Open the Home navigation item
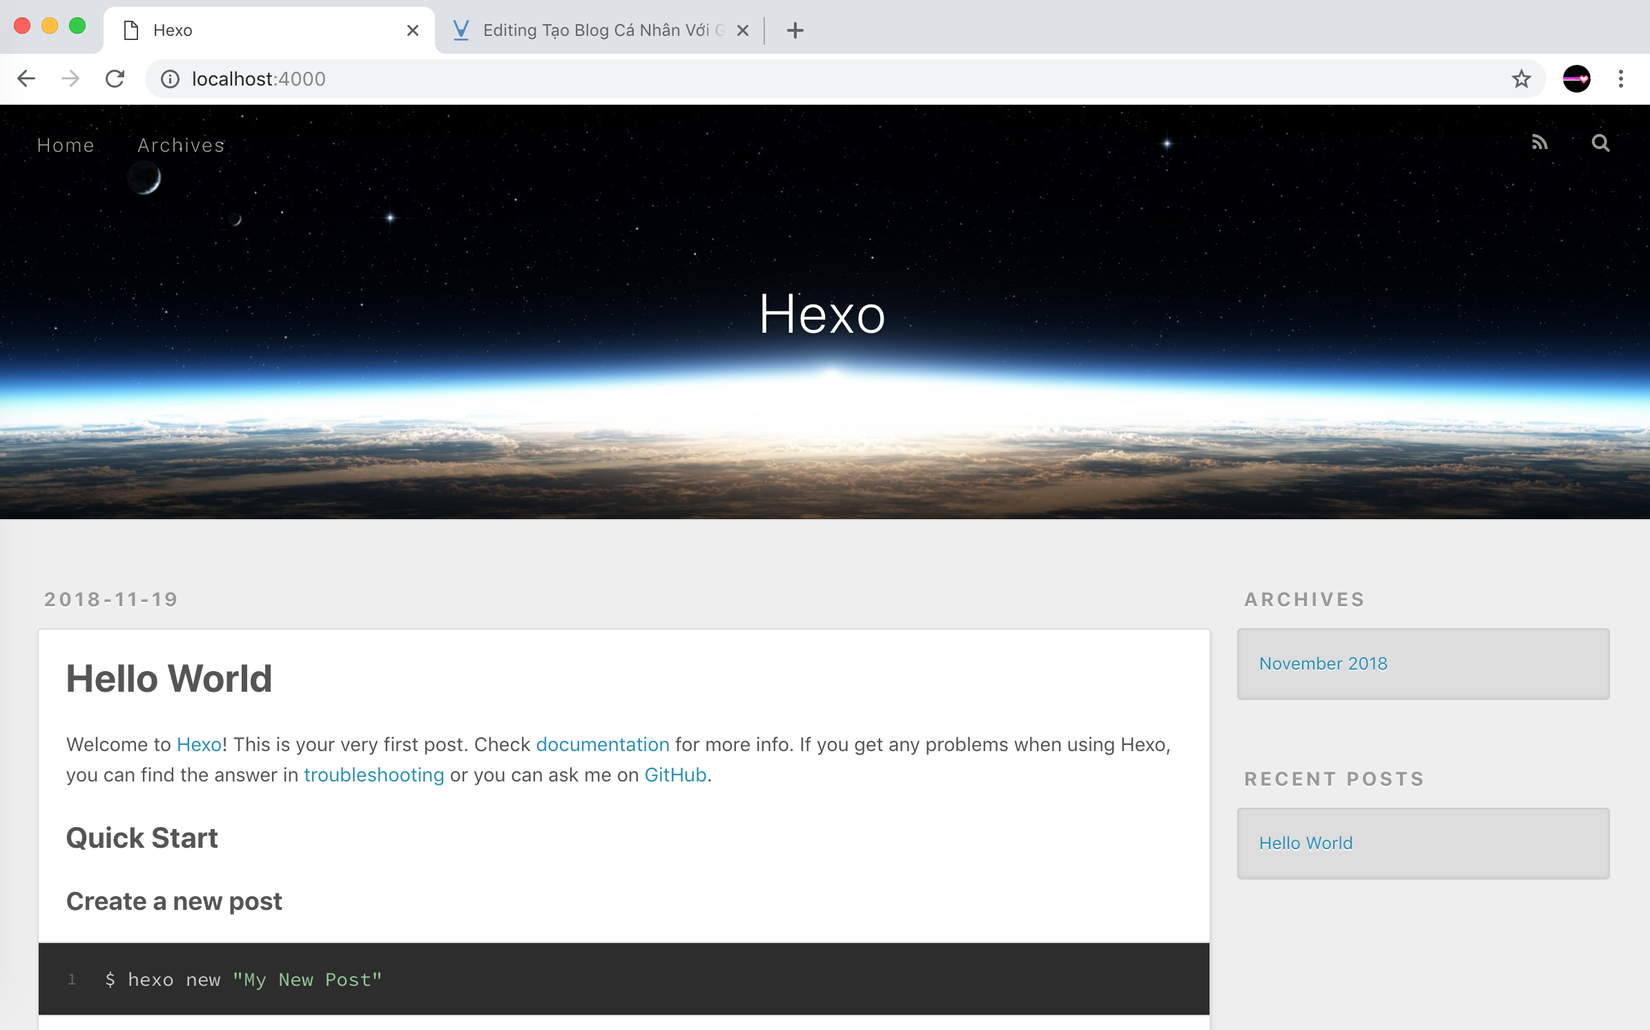 66,145
